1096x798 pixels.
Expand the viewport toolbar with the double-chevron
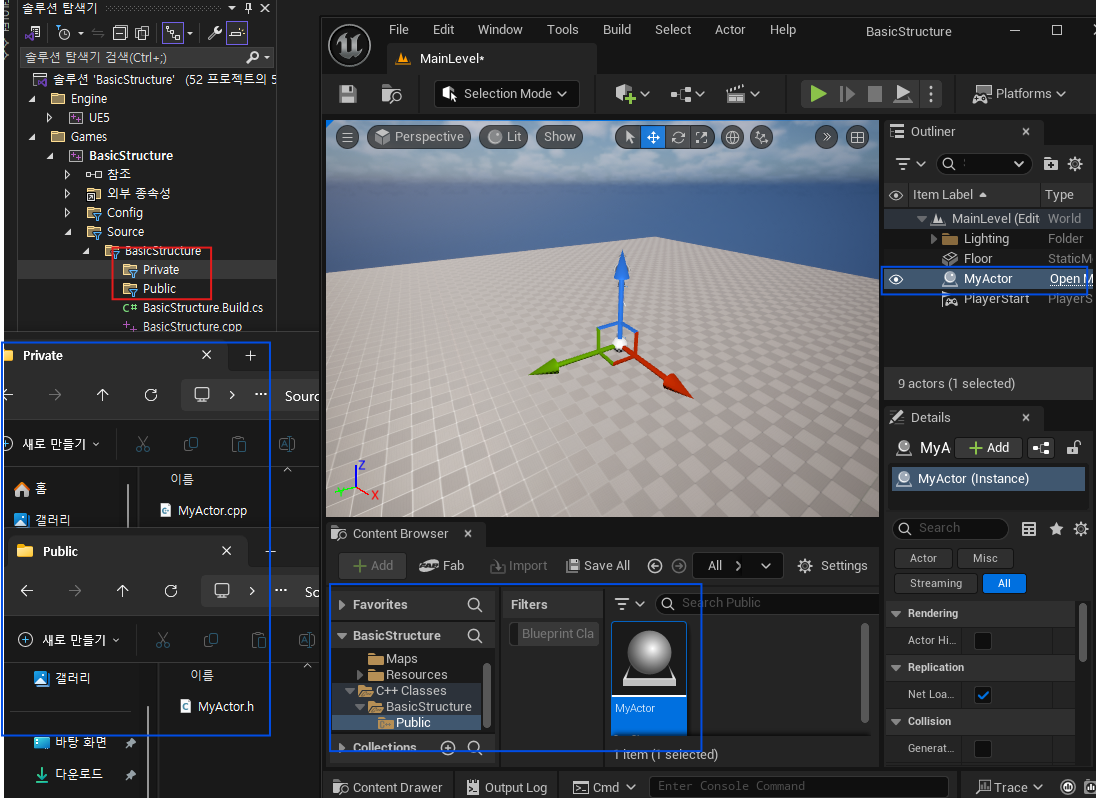827,137
